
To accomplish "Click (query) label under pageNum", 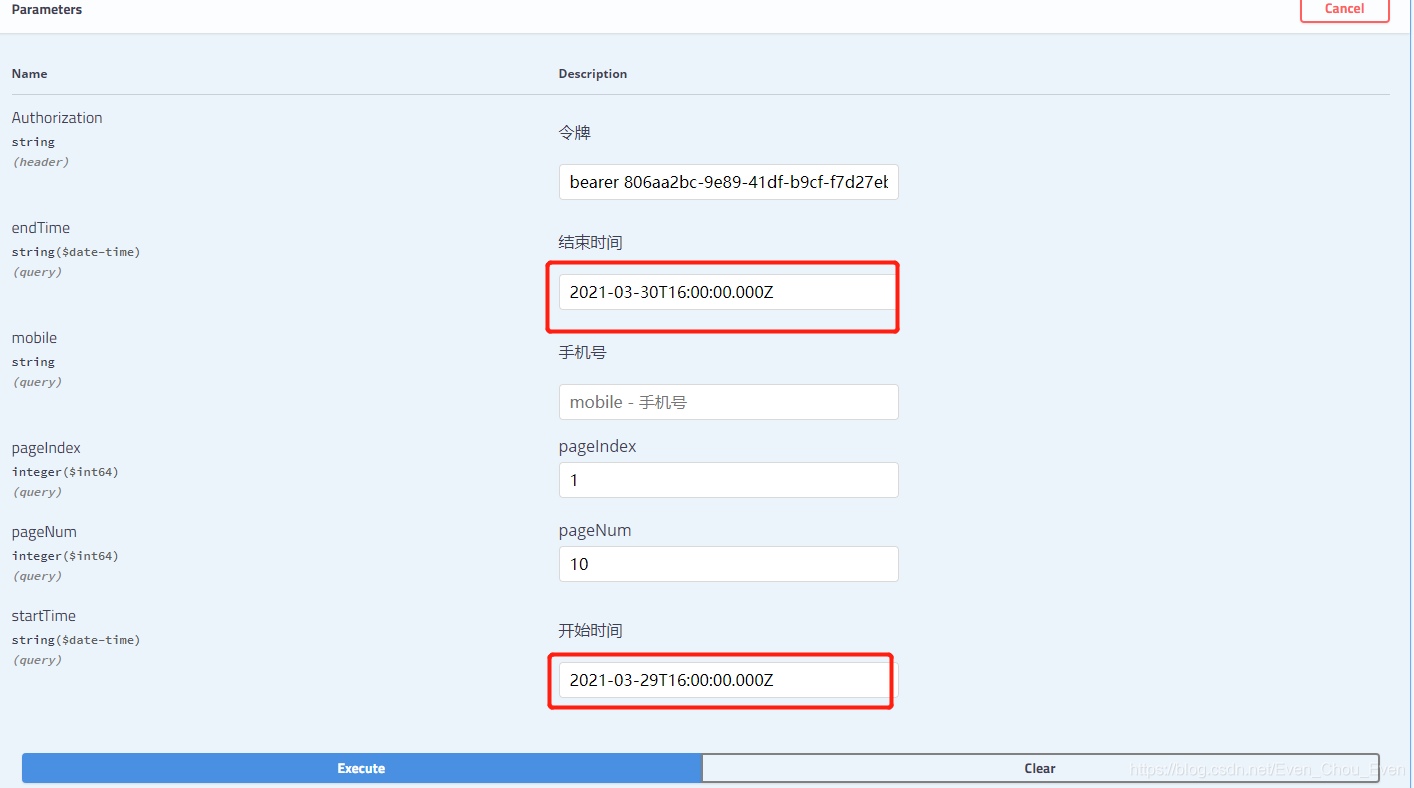I will pos(37,576).
